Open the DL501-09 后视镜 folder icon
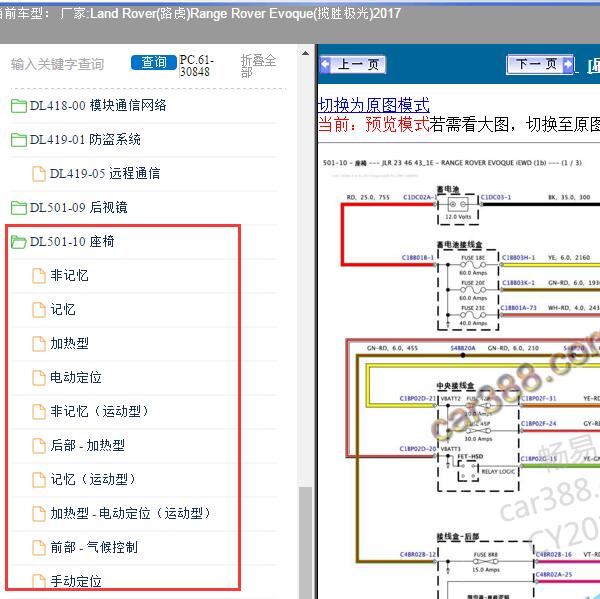The width and height of the screenshot is (600, 599). pos(18,208)
